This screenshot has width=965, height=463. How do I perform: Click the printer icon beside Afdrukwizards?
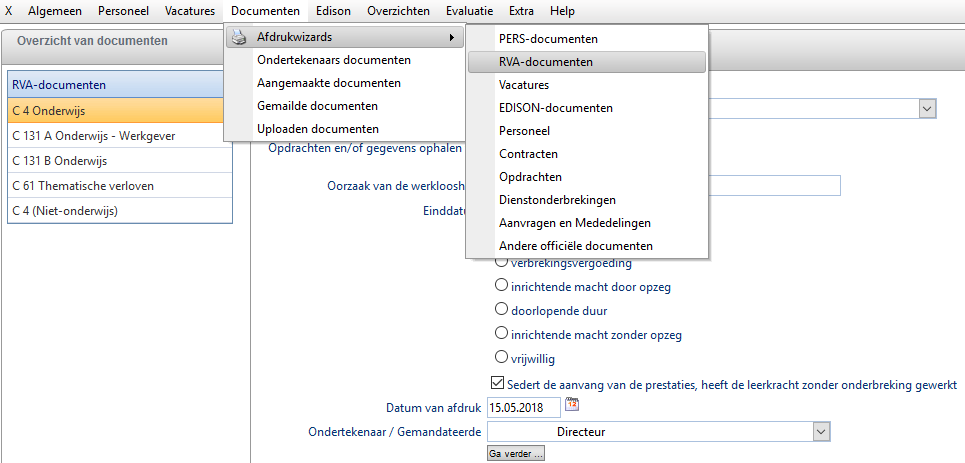click(239, 38)
